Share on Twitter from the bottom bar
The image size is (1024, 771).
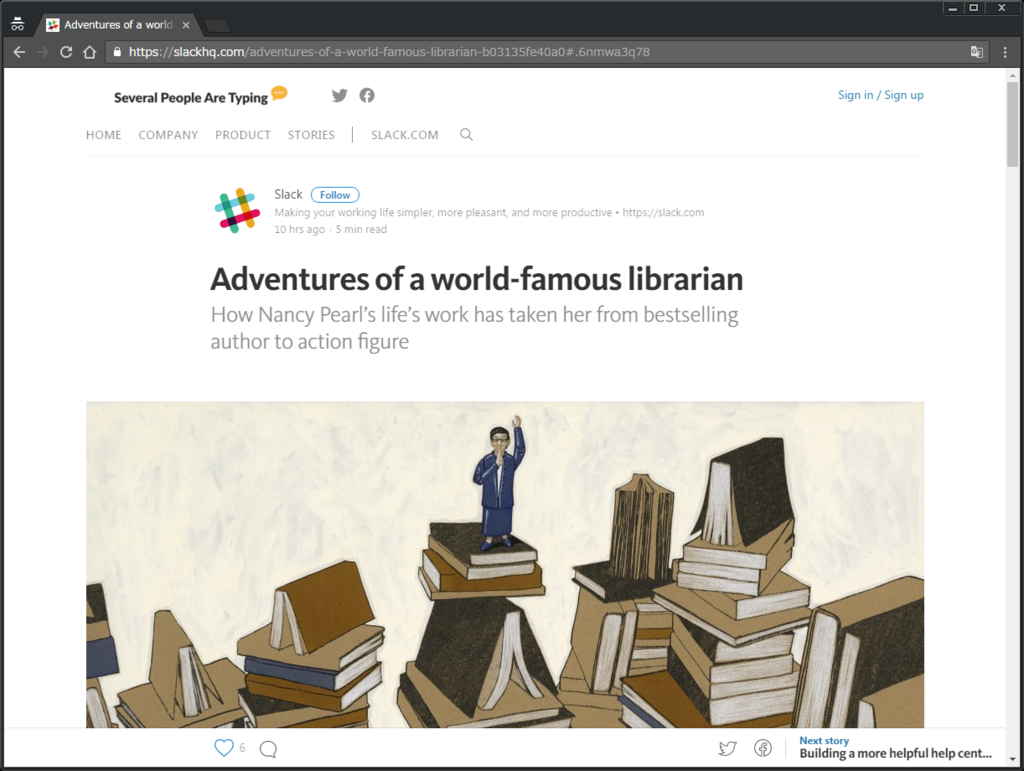tap(728, 748)
